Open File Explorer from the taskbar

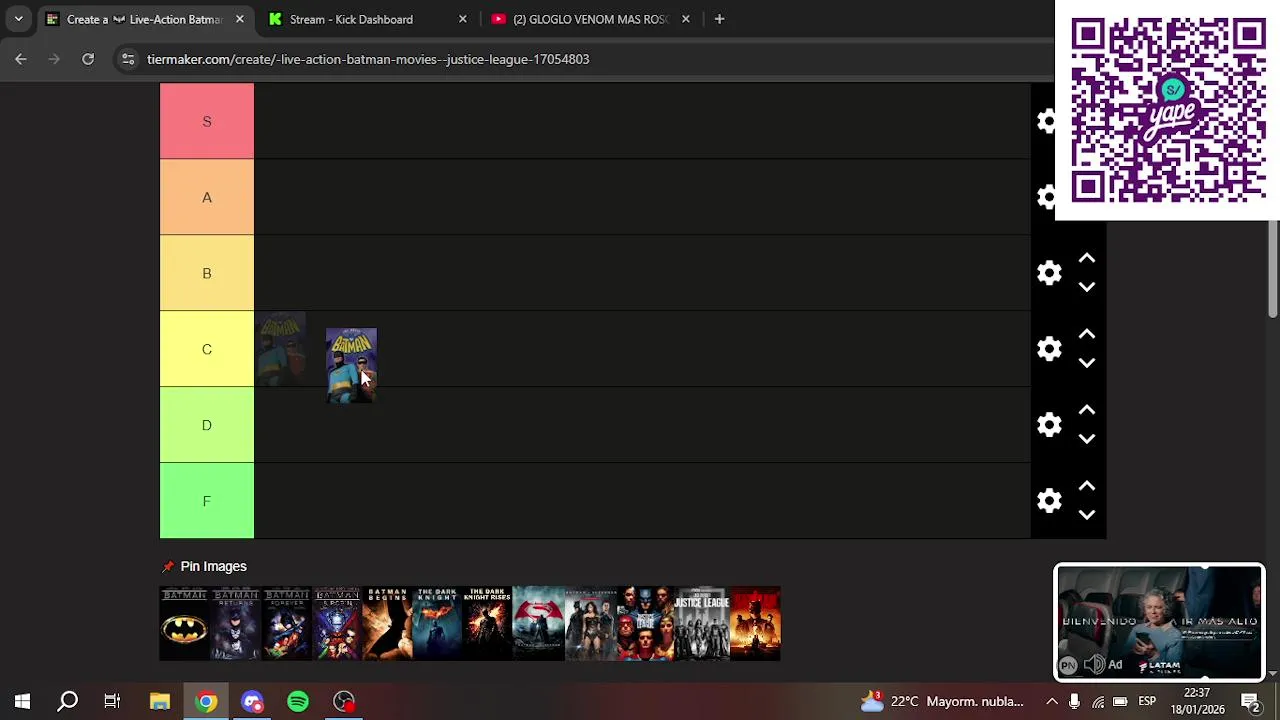click(x=160, y=701)
